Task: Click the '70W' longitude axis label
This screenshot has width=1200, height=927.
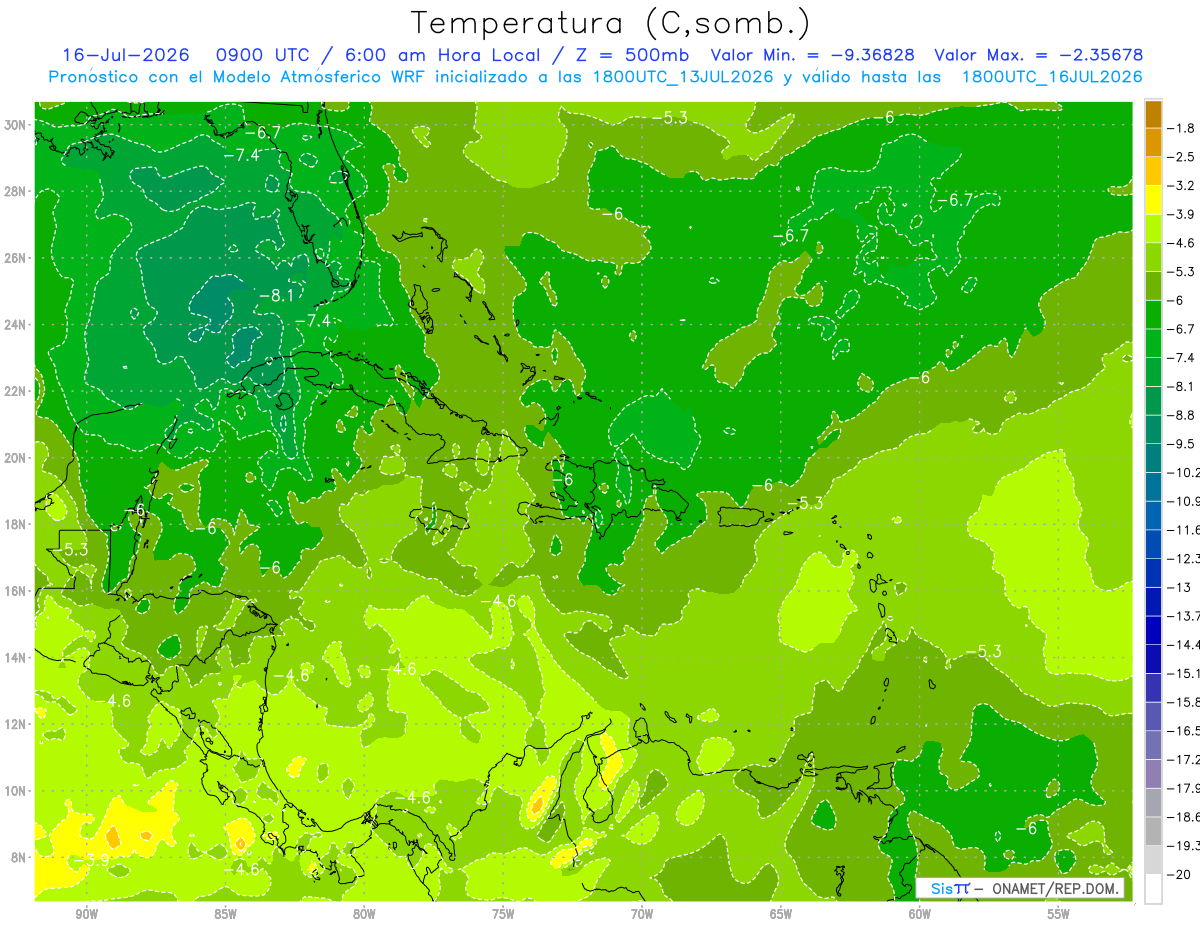Action: 642,914
